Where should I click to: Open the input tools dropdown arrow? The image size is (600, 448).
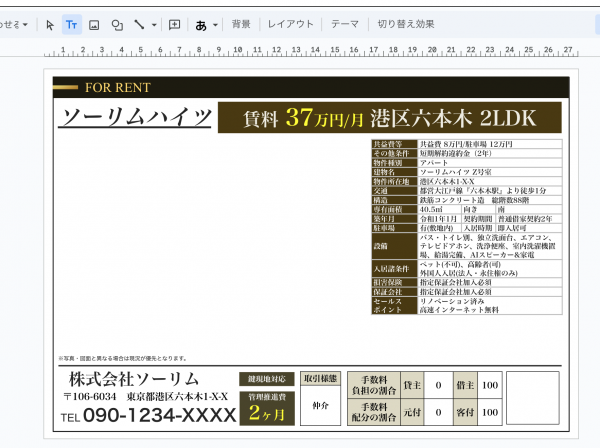point(217,24)
